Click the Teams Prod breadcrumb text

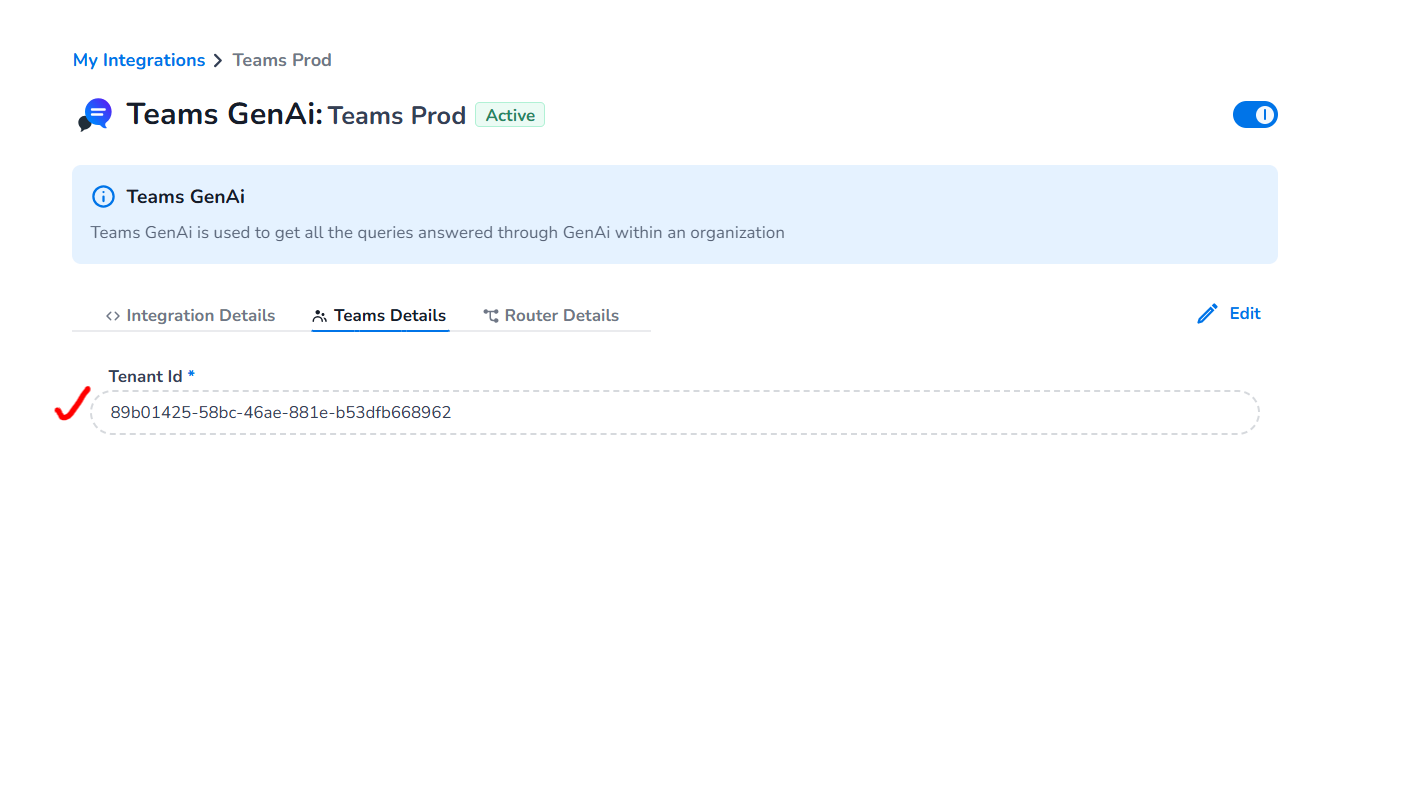pos(282,60)
